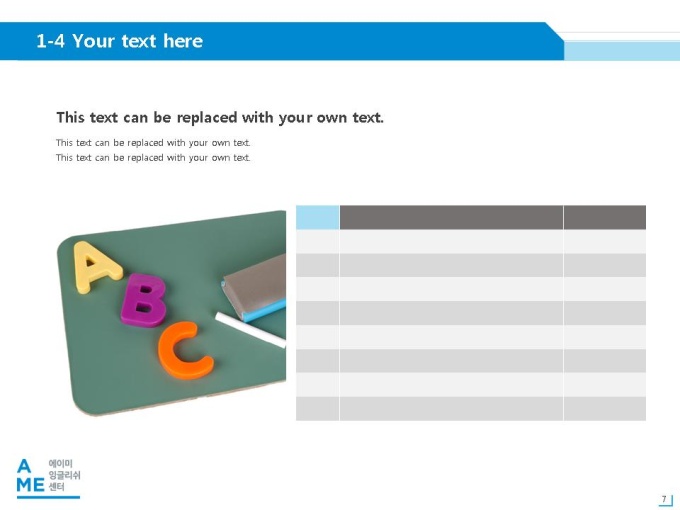Click the '1-4 Your text here' title
The image size is (680, 510).
point(119,41)
